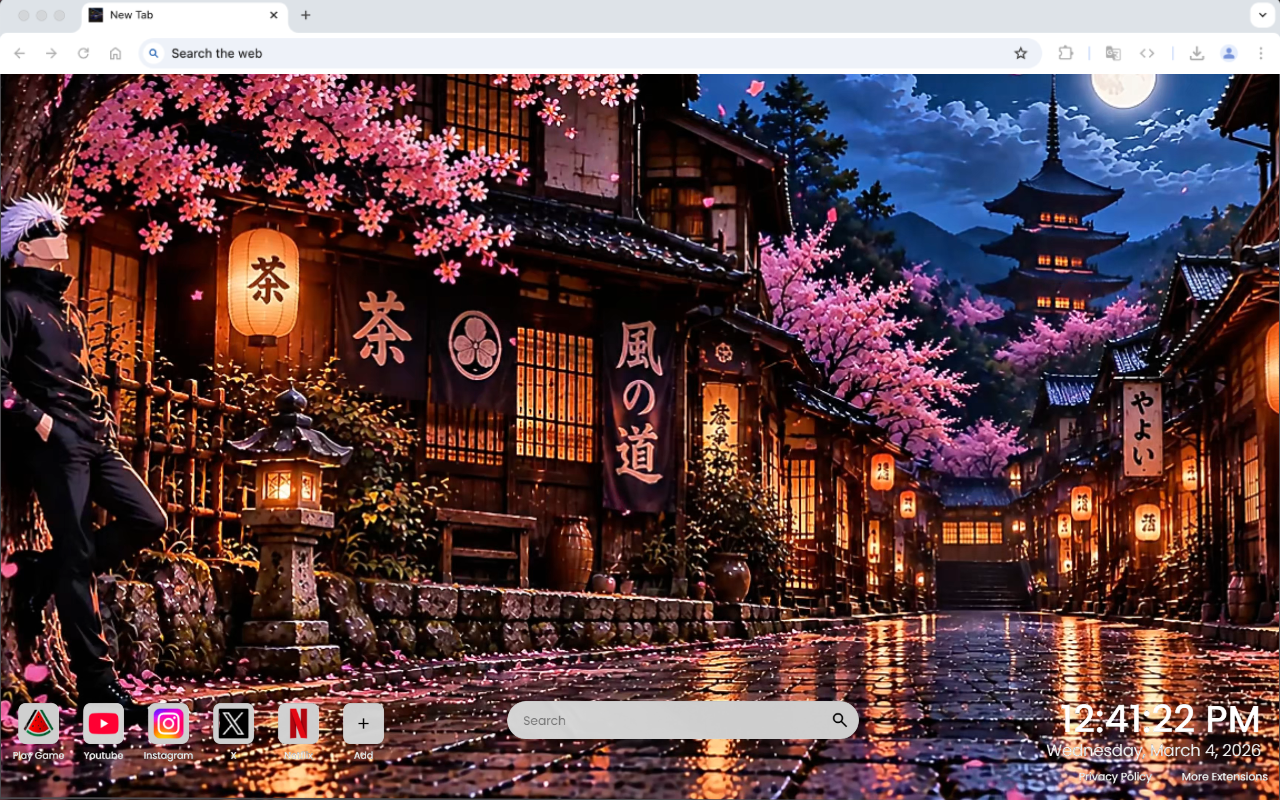Screen dimensions: 1280x800
Task: Show browser downloads
Action: click(1196, 53)
